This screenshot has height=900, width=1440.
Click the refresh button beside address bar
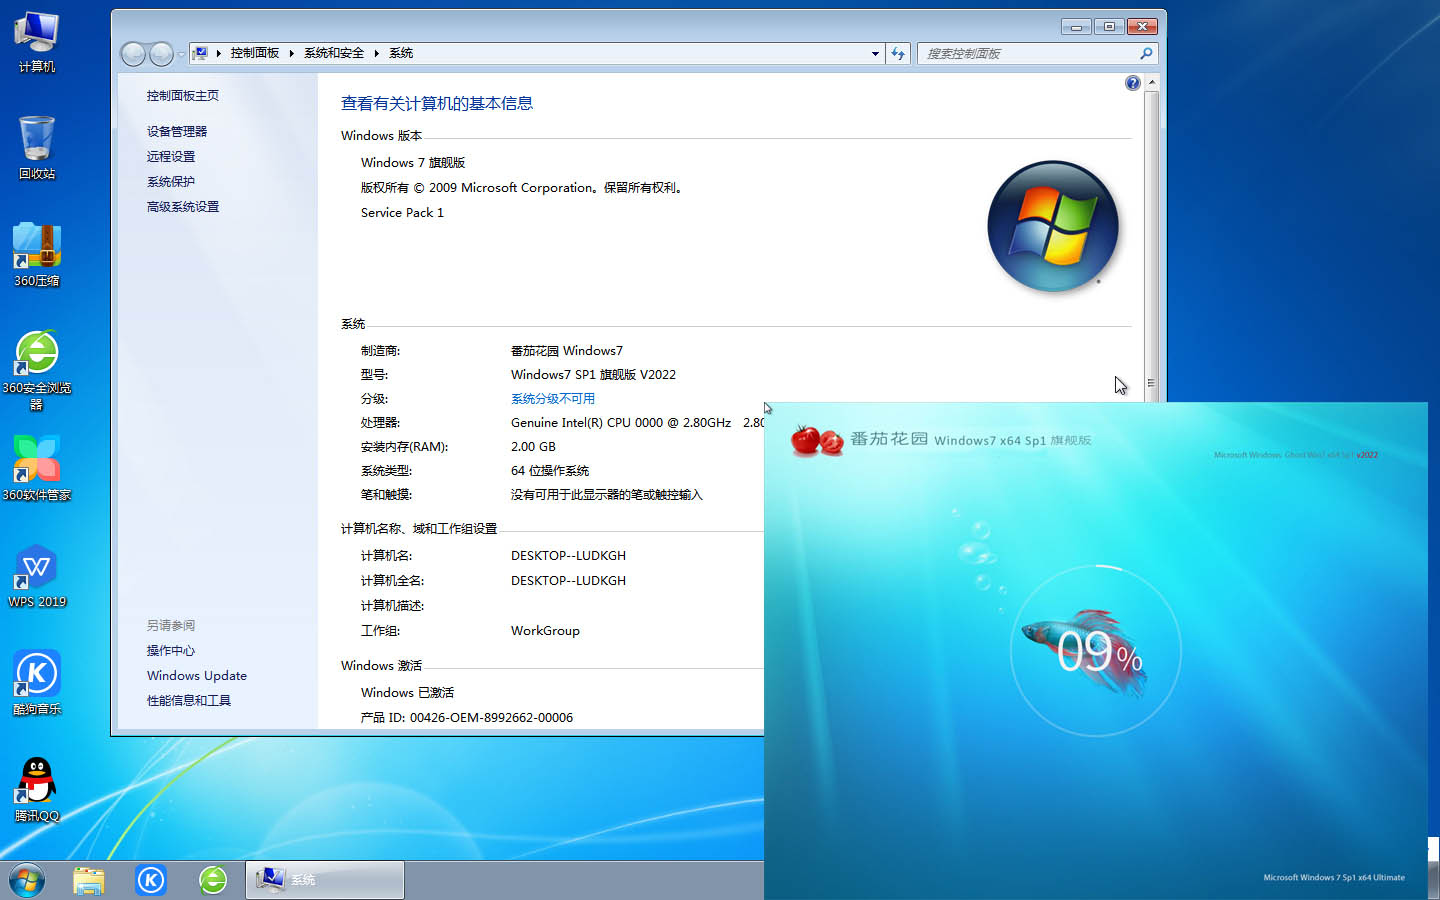coord(898,53)
